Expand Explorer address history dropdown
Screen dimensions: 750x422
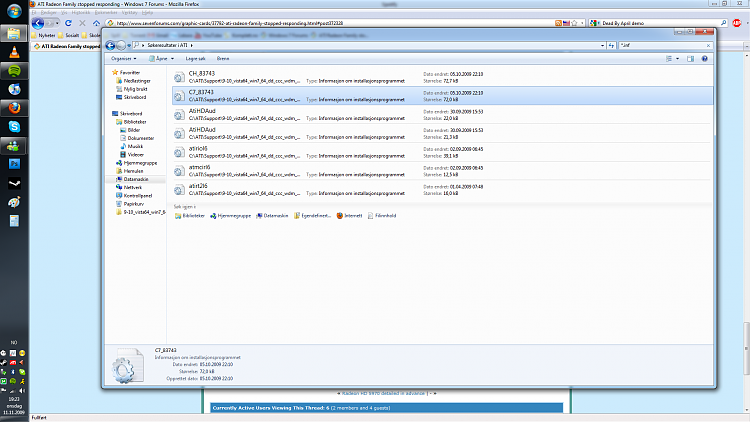(602, 45)
